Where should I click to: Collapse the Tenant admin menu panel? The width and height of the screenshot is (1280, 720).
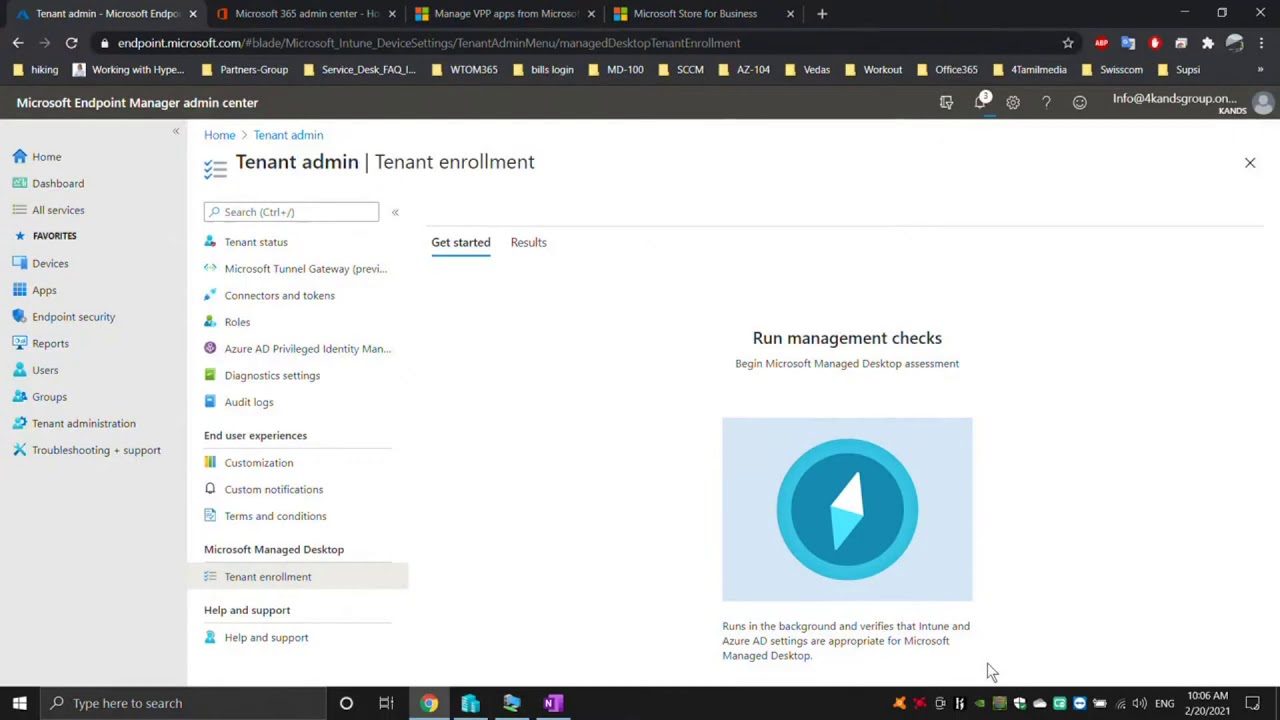point(395,212)
